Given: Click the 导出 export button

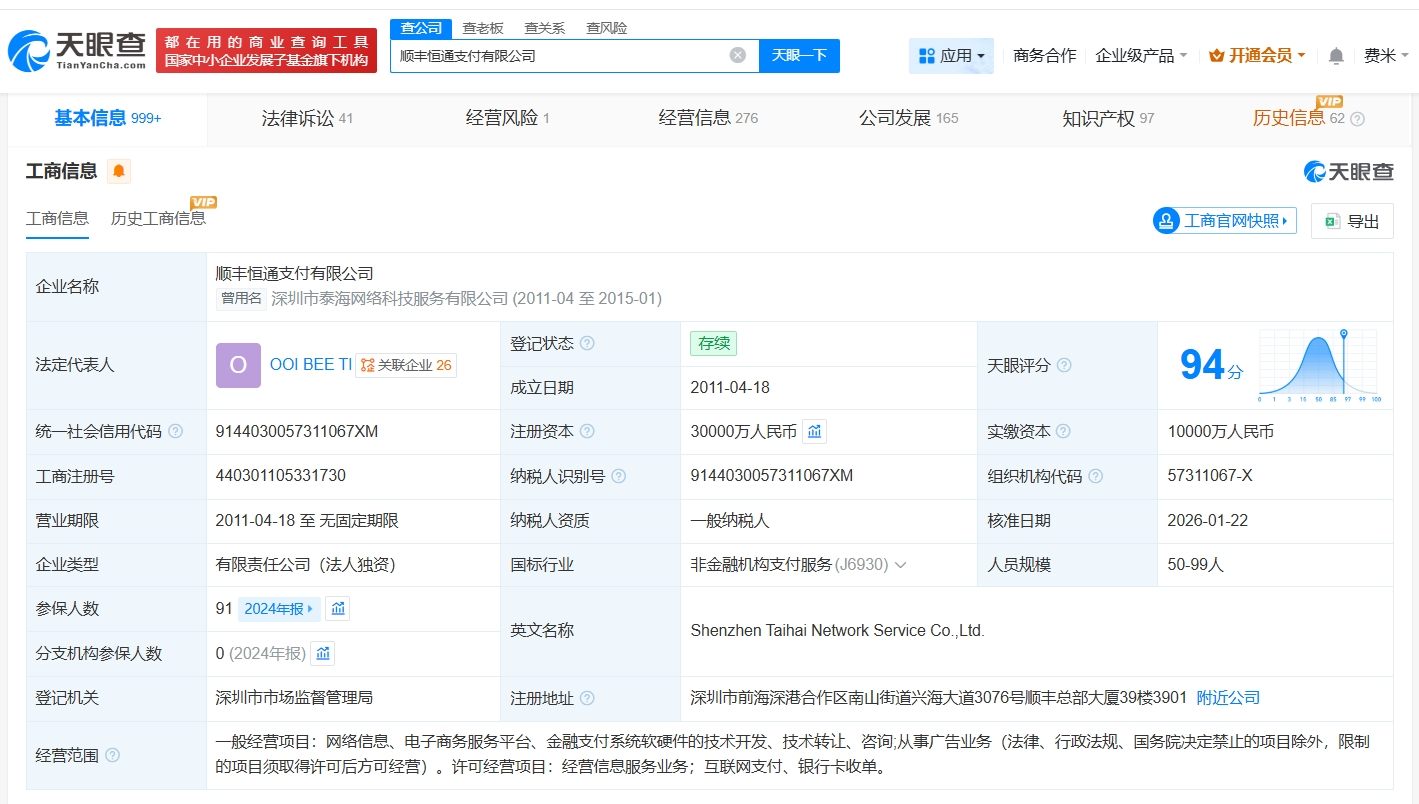Looking at the screenshot, I should click(x=1352, y=221).
